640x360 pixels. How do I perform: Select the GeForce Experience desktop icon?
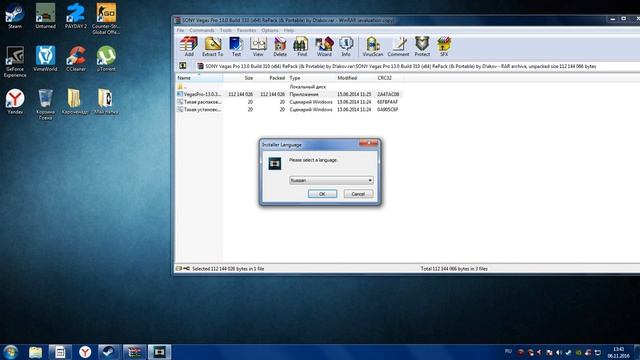[15, 62]
